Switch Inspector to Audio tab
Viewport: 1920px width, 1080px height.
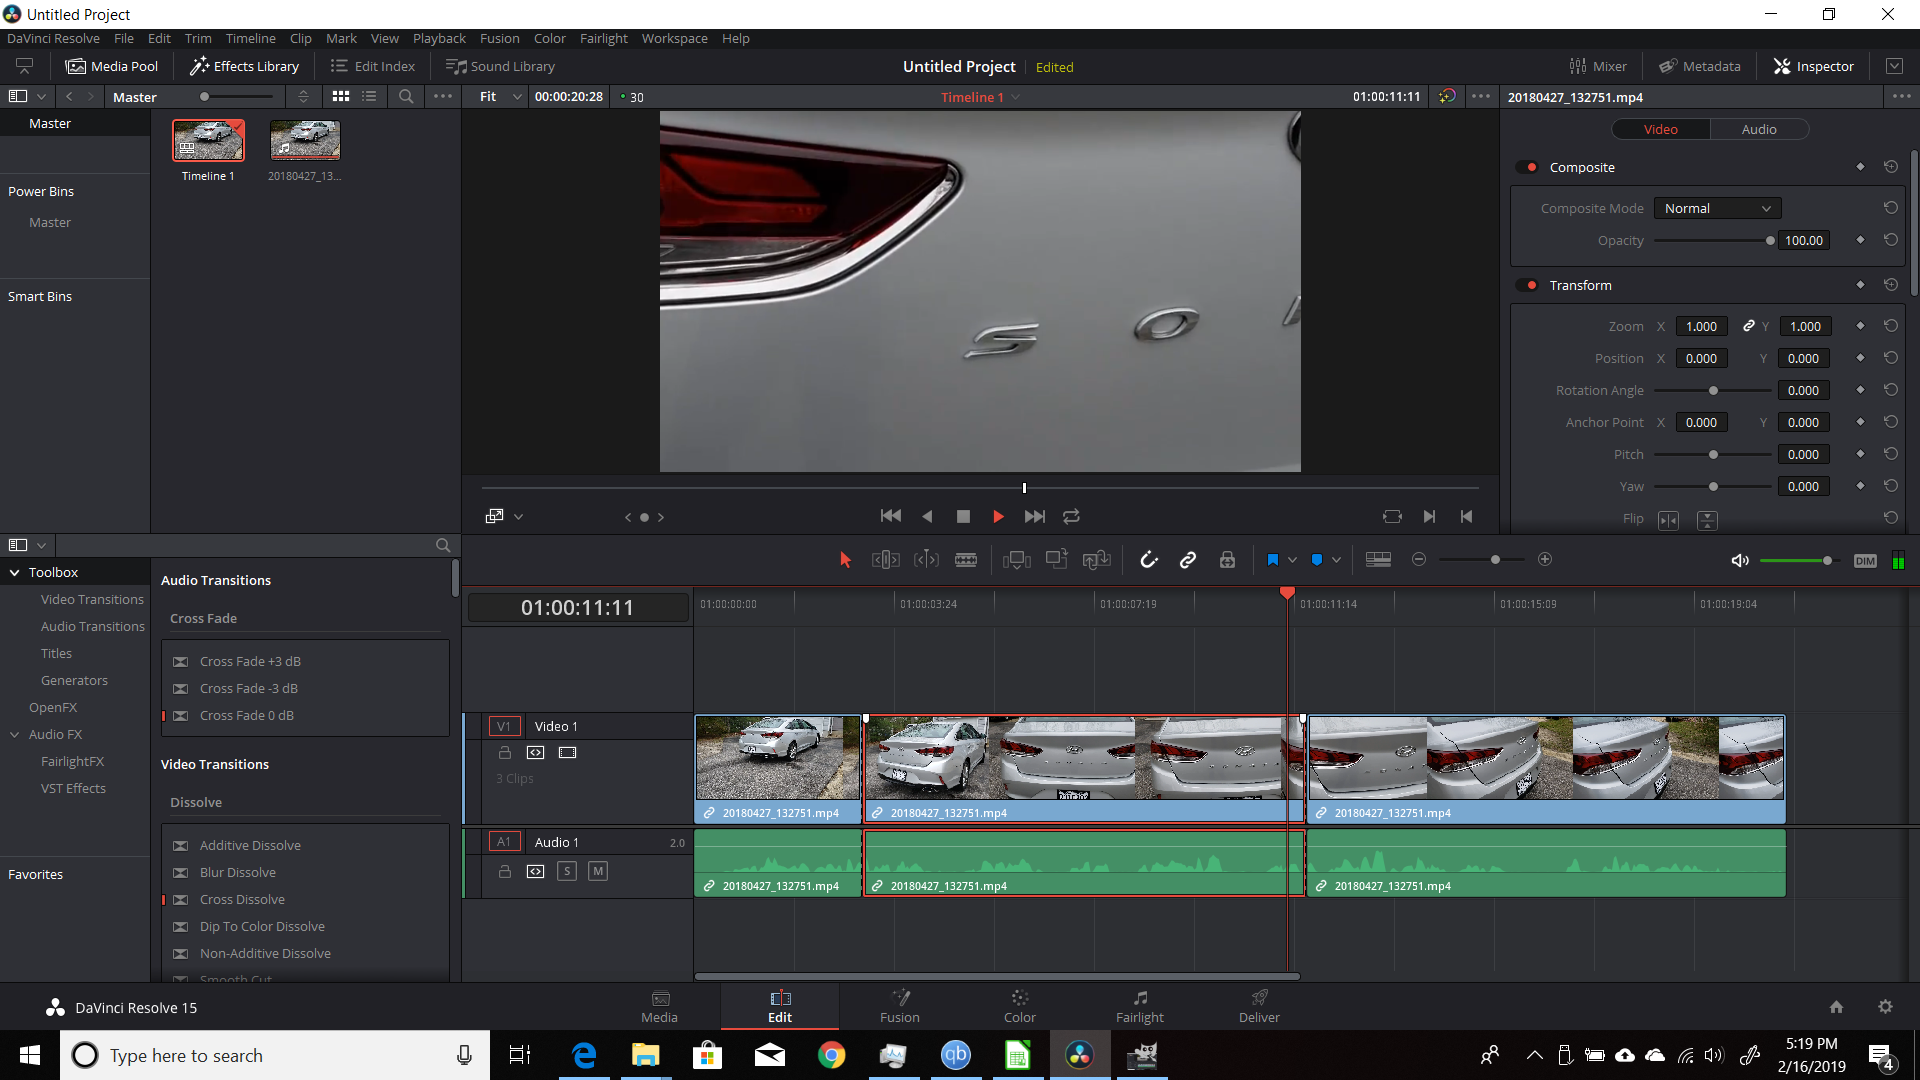(1759, 130)
